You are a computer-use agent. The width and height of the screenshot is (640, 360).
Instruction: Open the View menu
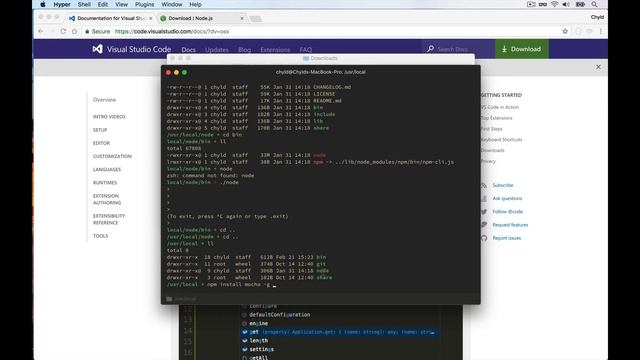coord(121,4)
